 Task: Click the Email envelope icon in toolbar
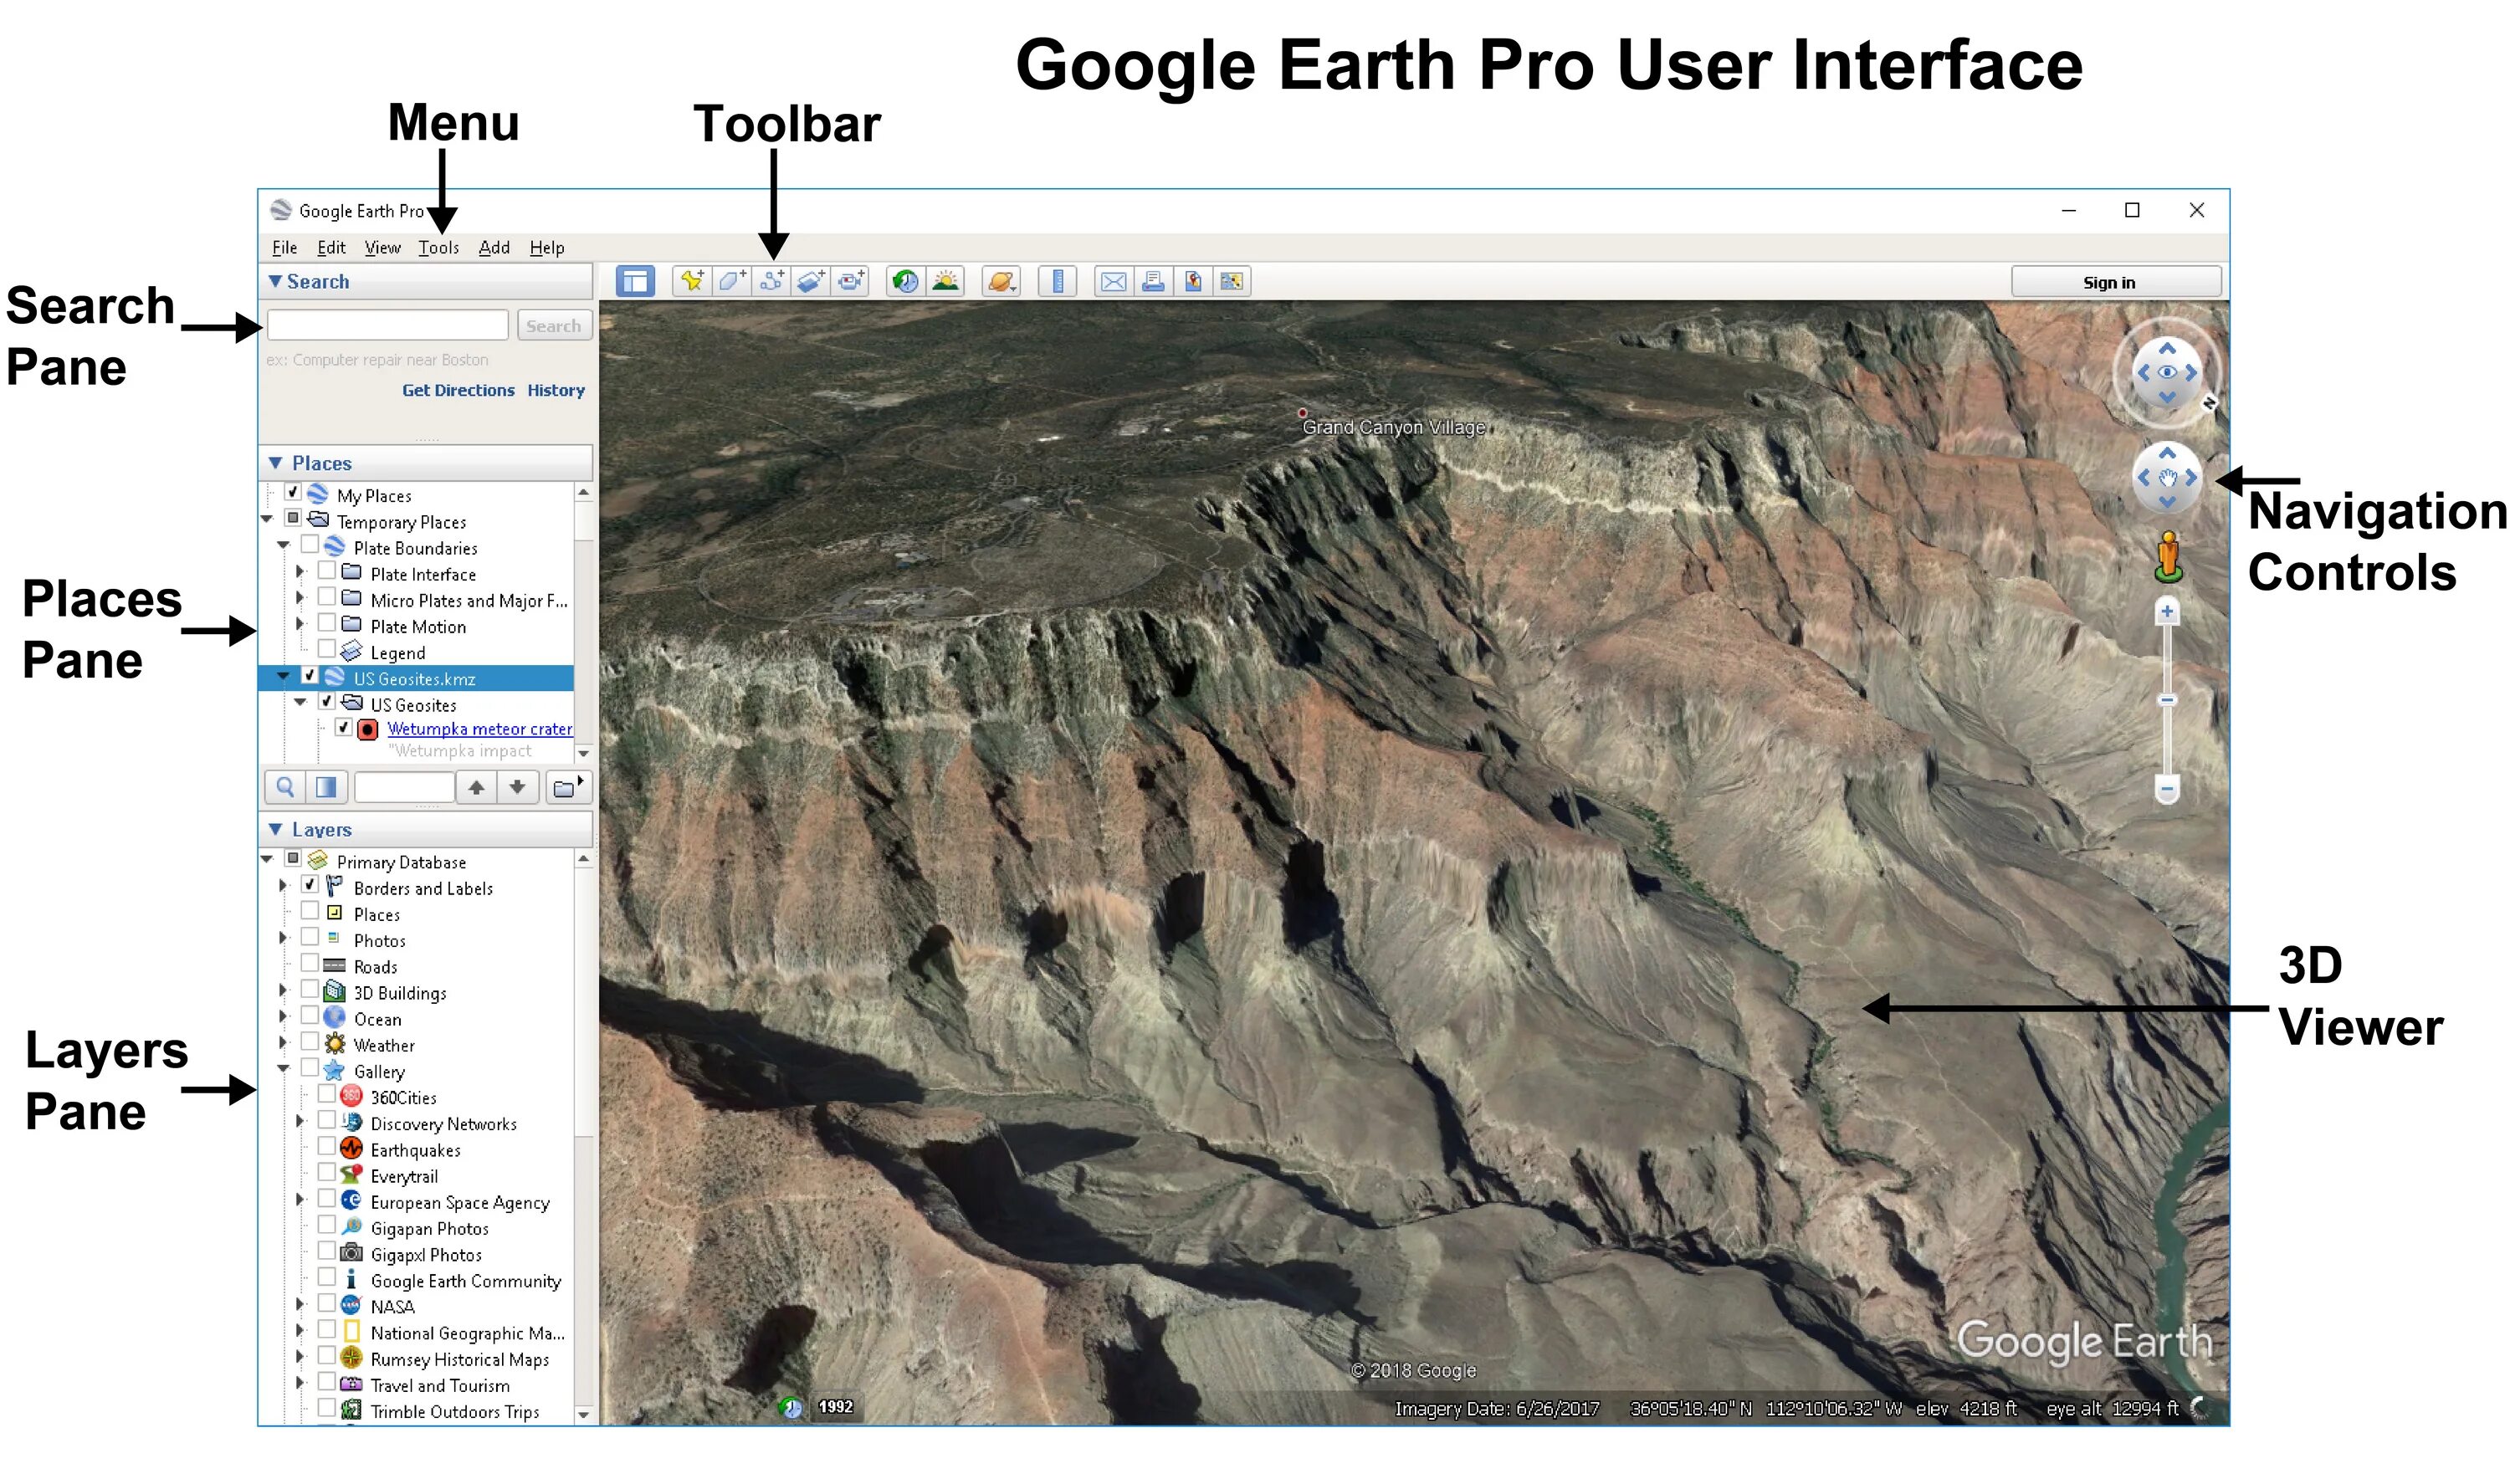1112,282
